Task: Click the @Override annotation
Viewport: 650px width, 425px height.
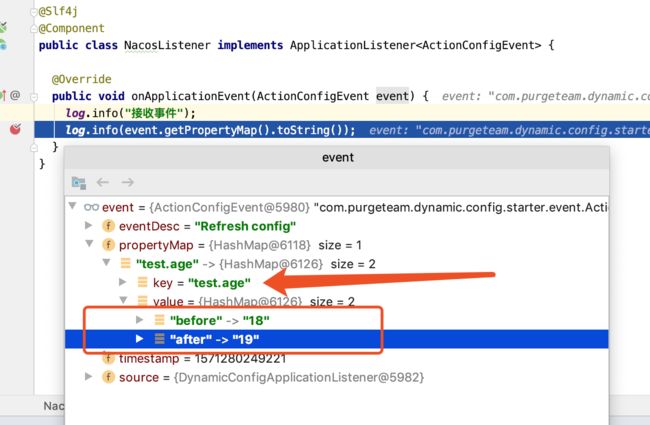Action: click(82, 79)
